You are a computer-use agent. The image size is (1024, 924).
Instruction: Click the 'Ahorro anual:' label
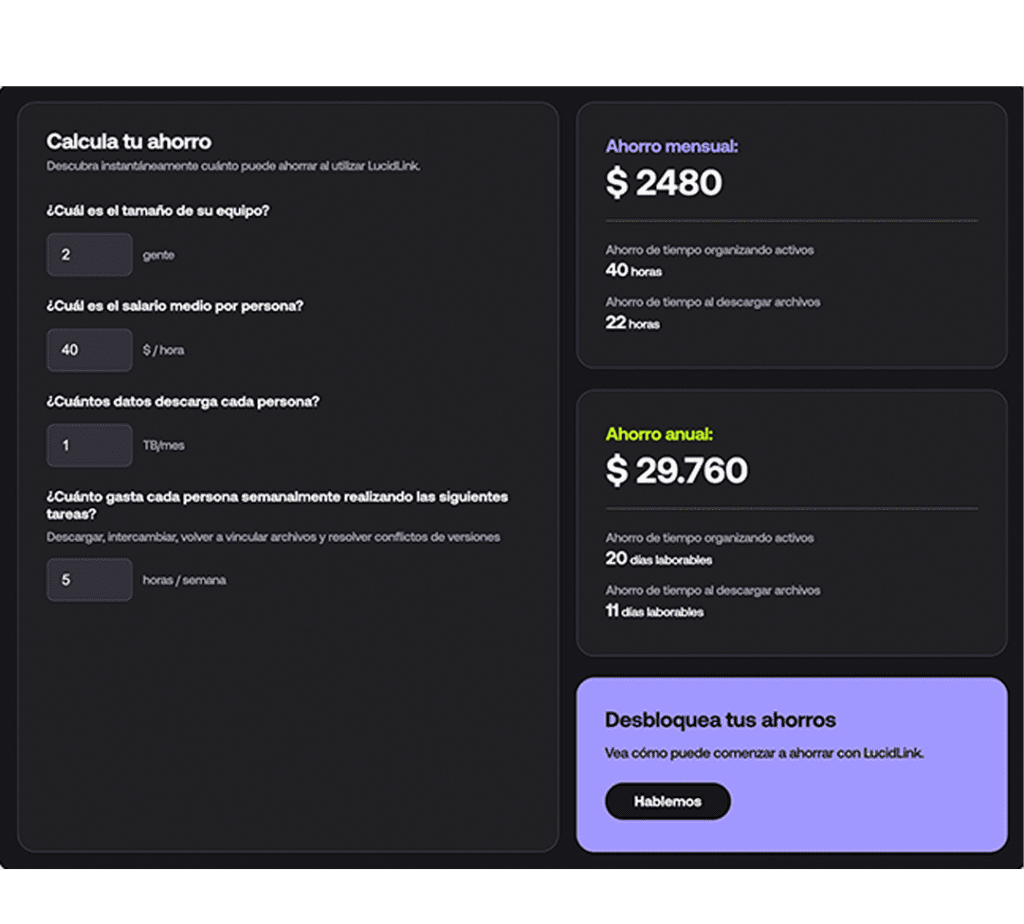[659, 434]
